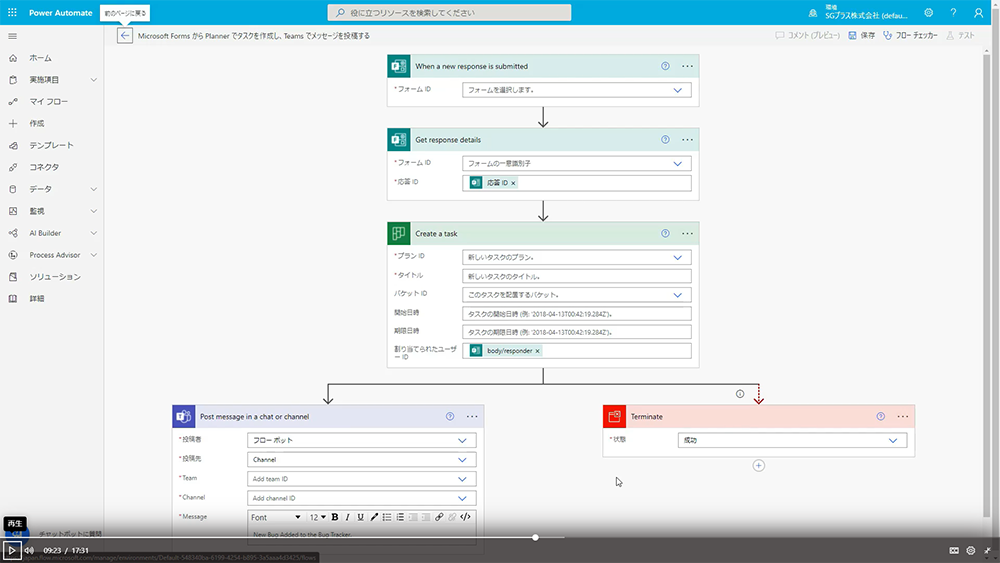Click the 期限日時 input field
The image size is (1000, 563).
577,332
